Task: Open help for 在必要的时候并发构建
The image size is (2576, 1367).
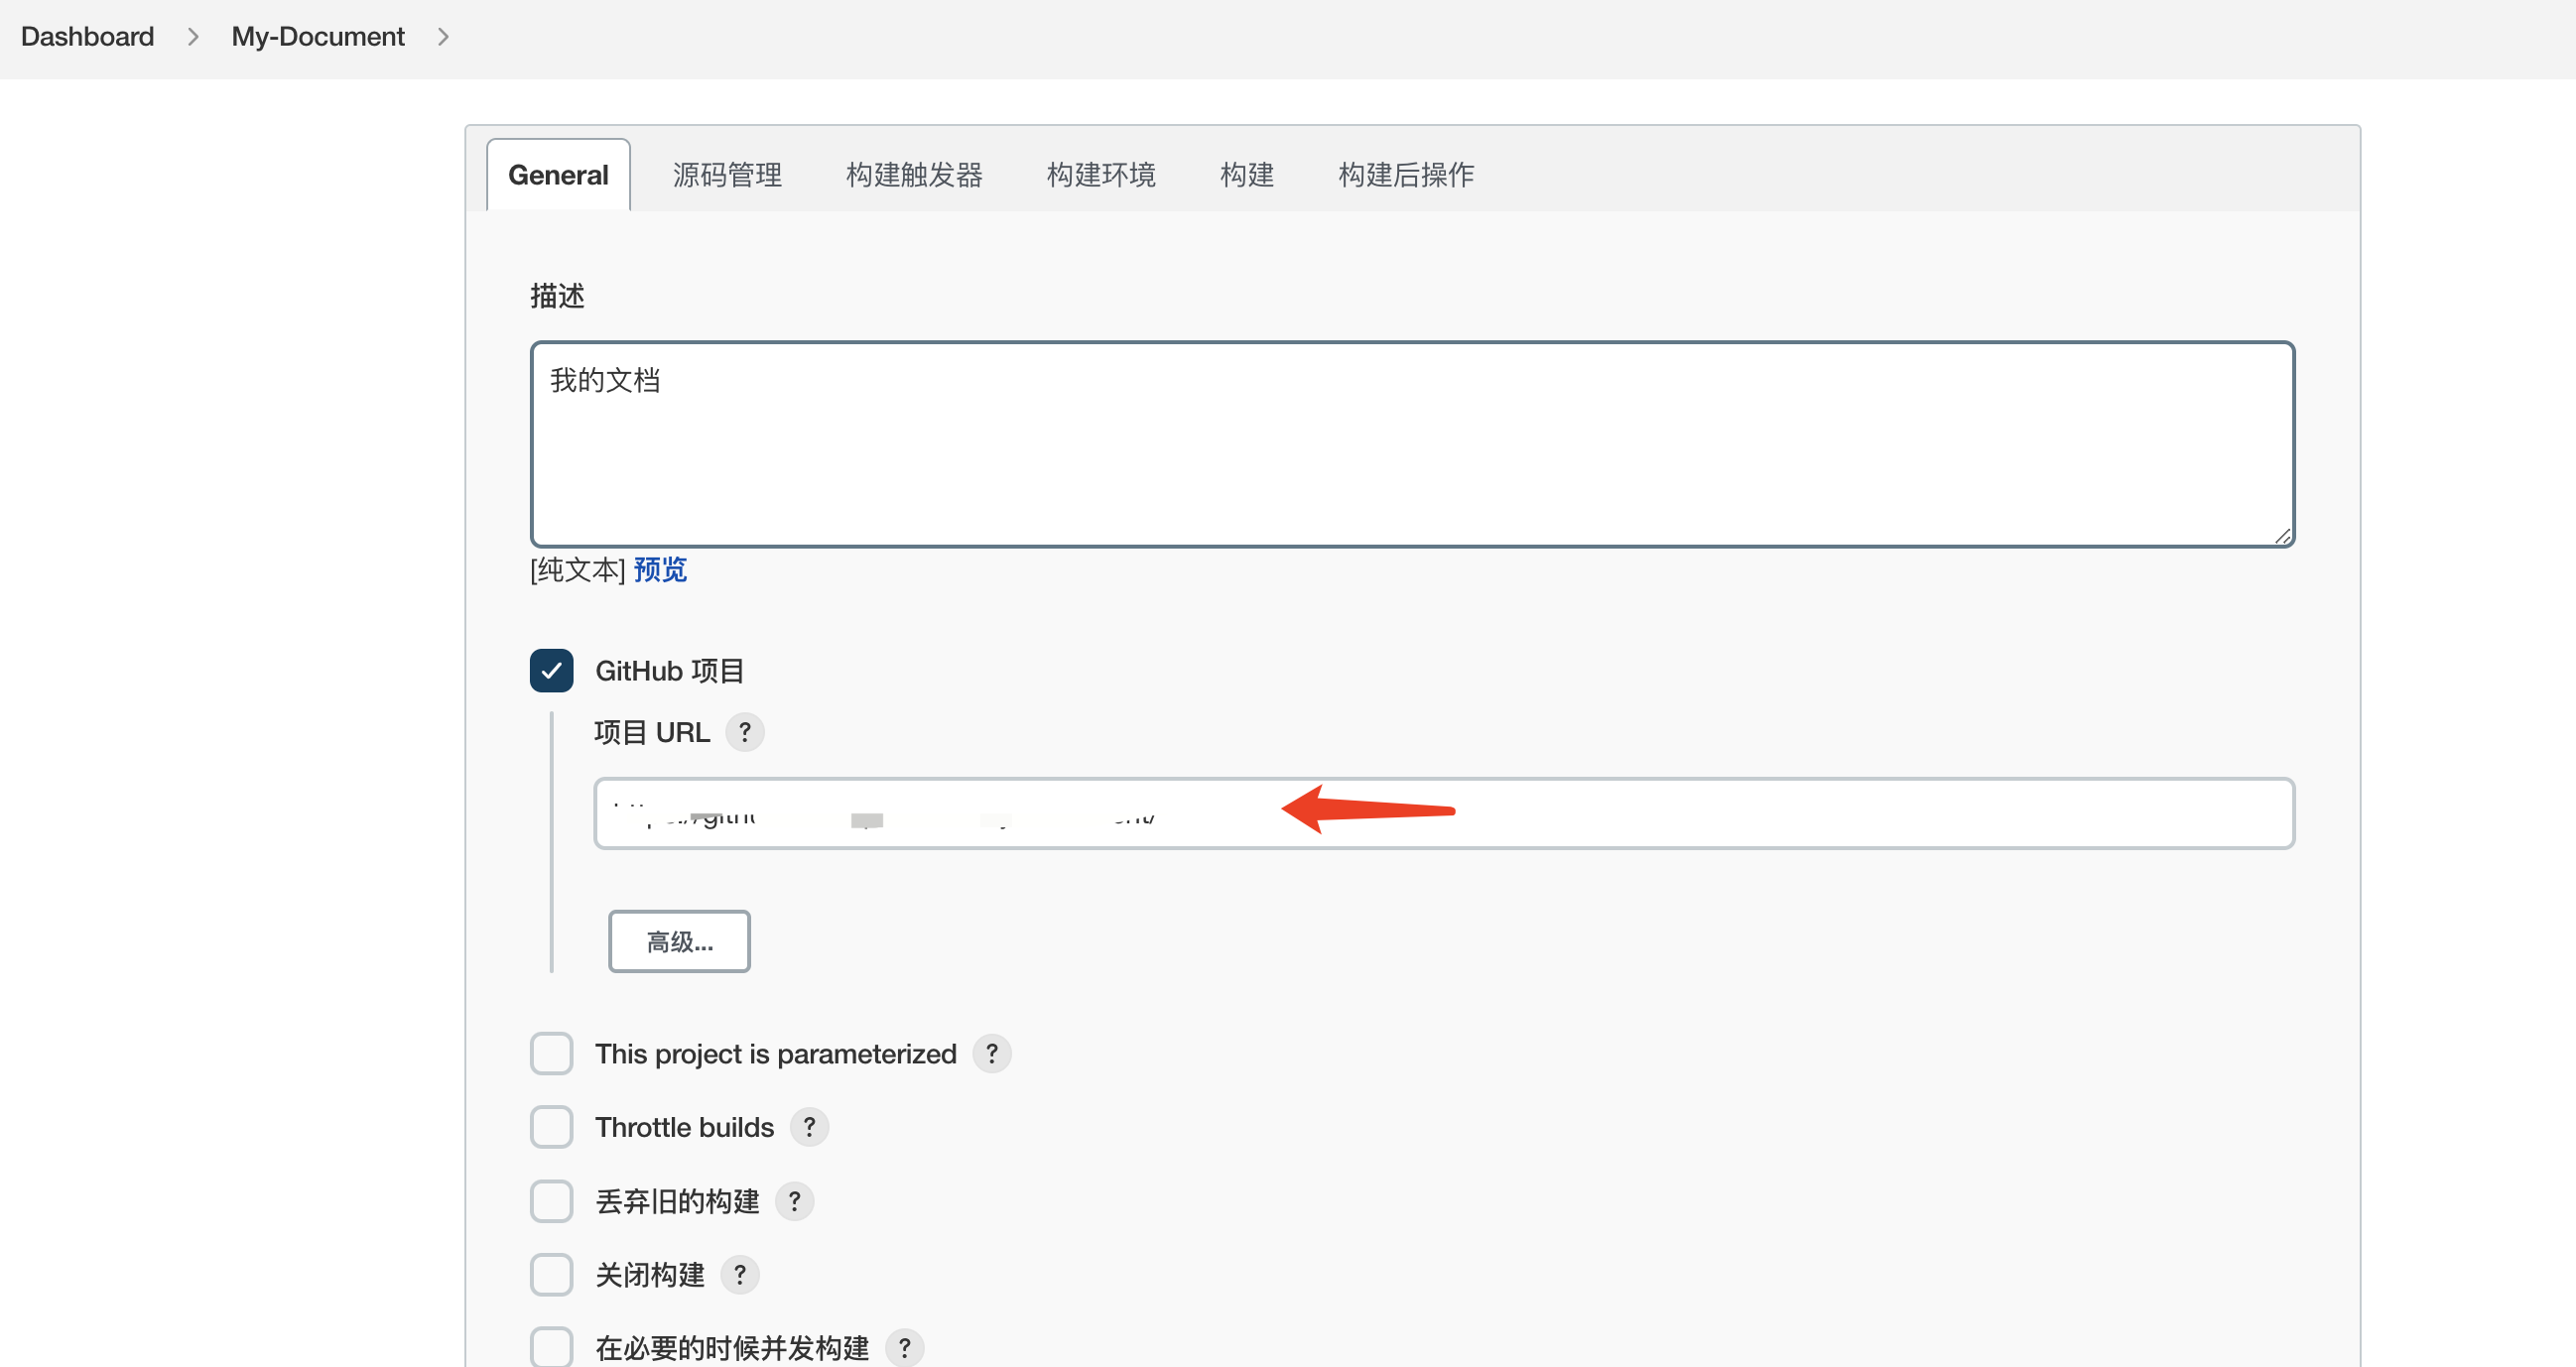Action: (x=904, y=1348)
